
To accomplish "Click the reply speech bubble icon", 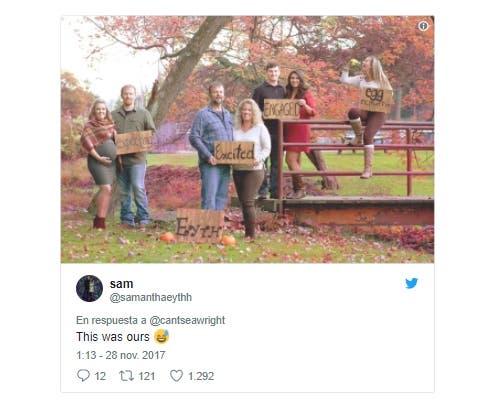I will 83,376.
